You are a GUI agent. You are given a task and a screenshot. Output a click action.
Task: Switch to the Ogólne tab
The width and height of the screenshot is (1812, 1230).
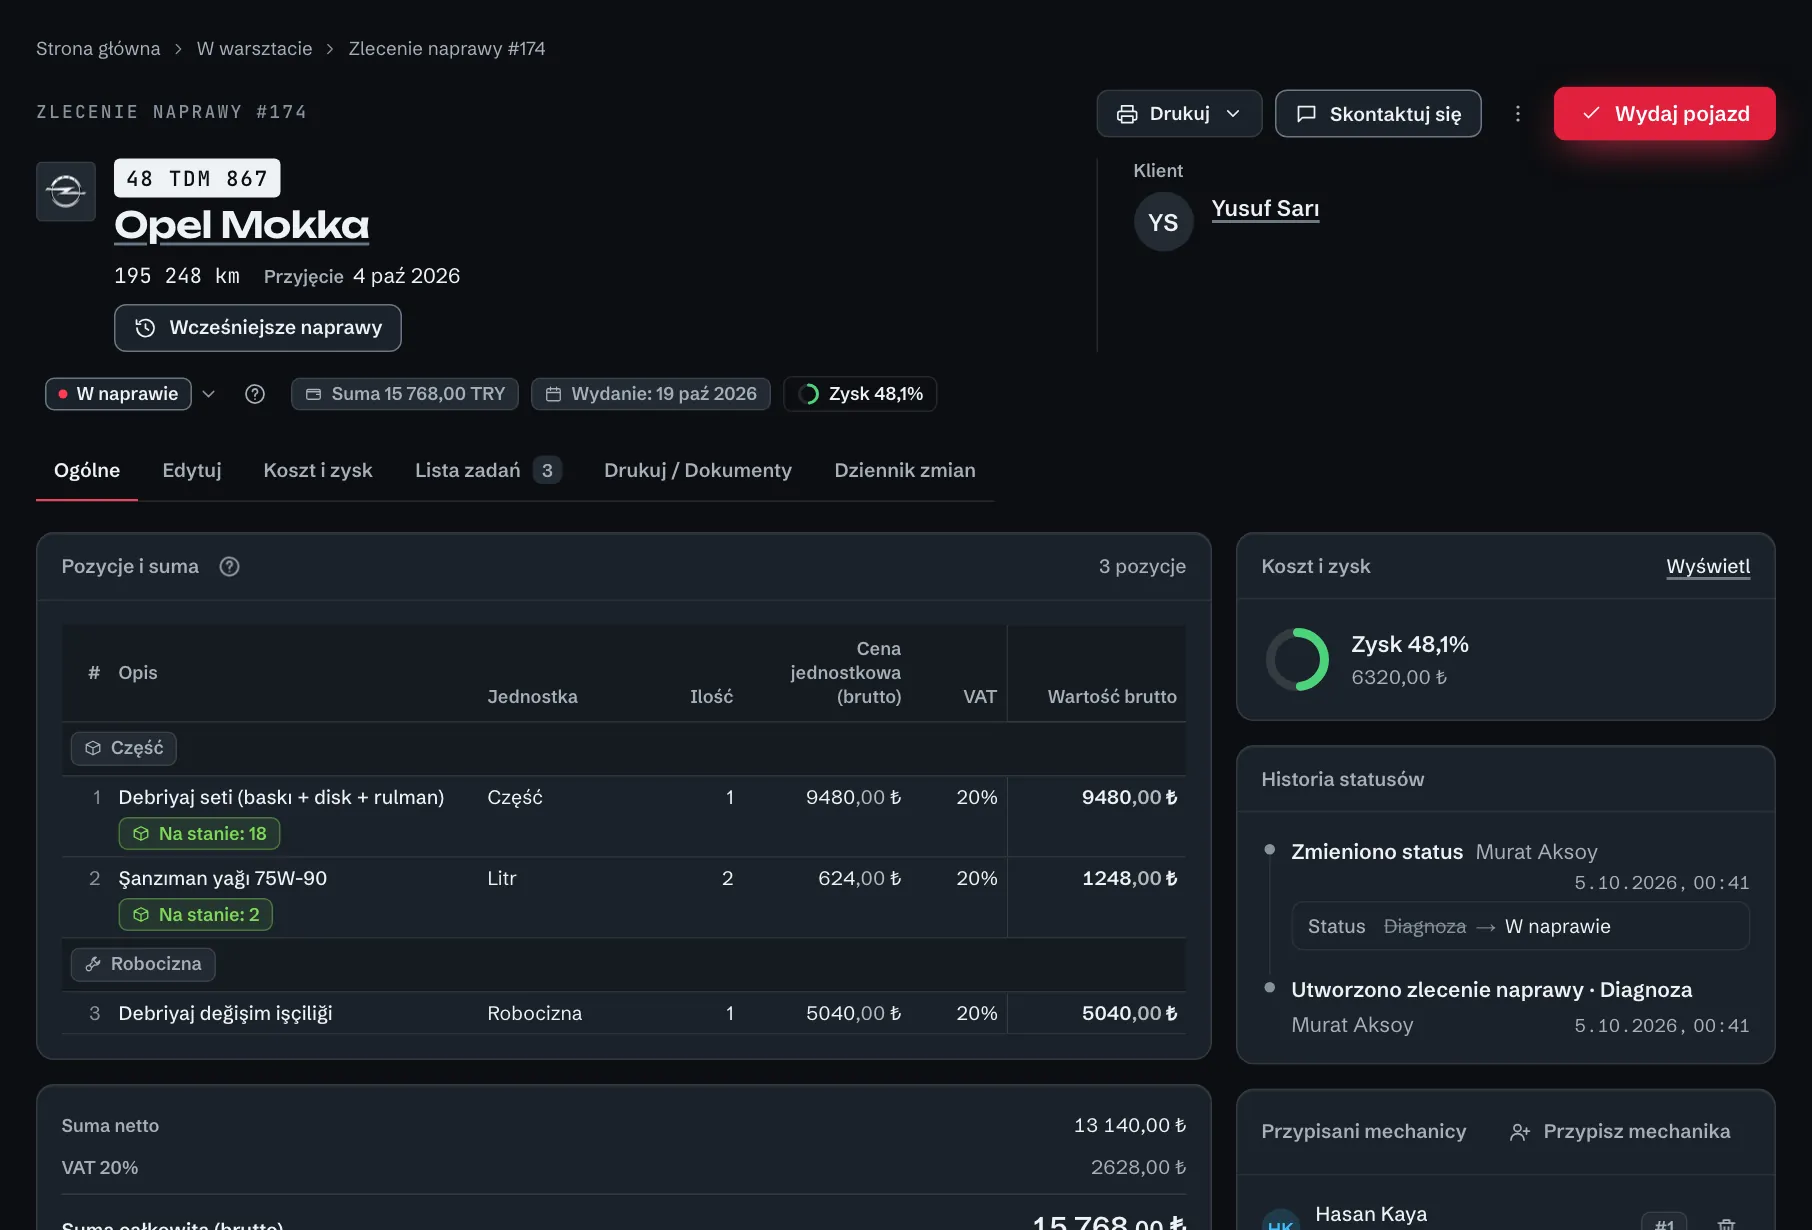click(x=87, y=470)
